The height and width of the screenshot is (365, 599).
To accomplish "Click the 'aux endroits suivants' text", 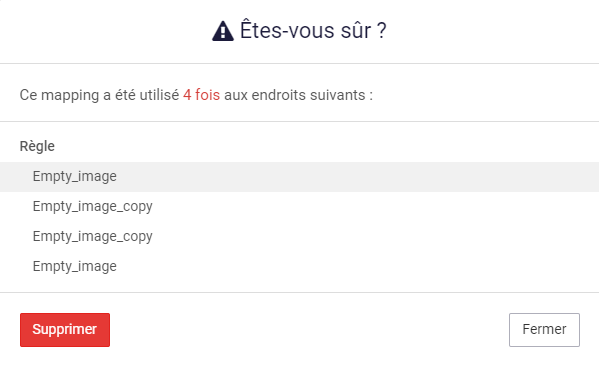I will click(x=295, y=95).
